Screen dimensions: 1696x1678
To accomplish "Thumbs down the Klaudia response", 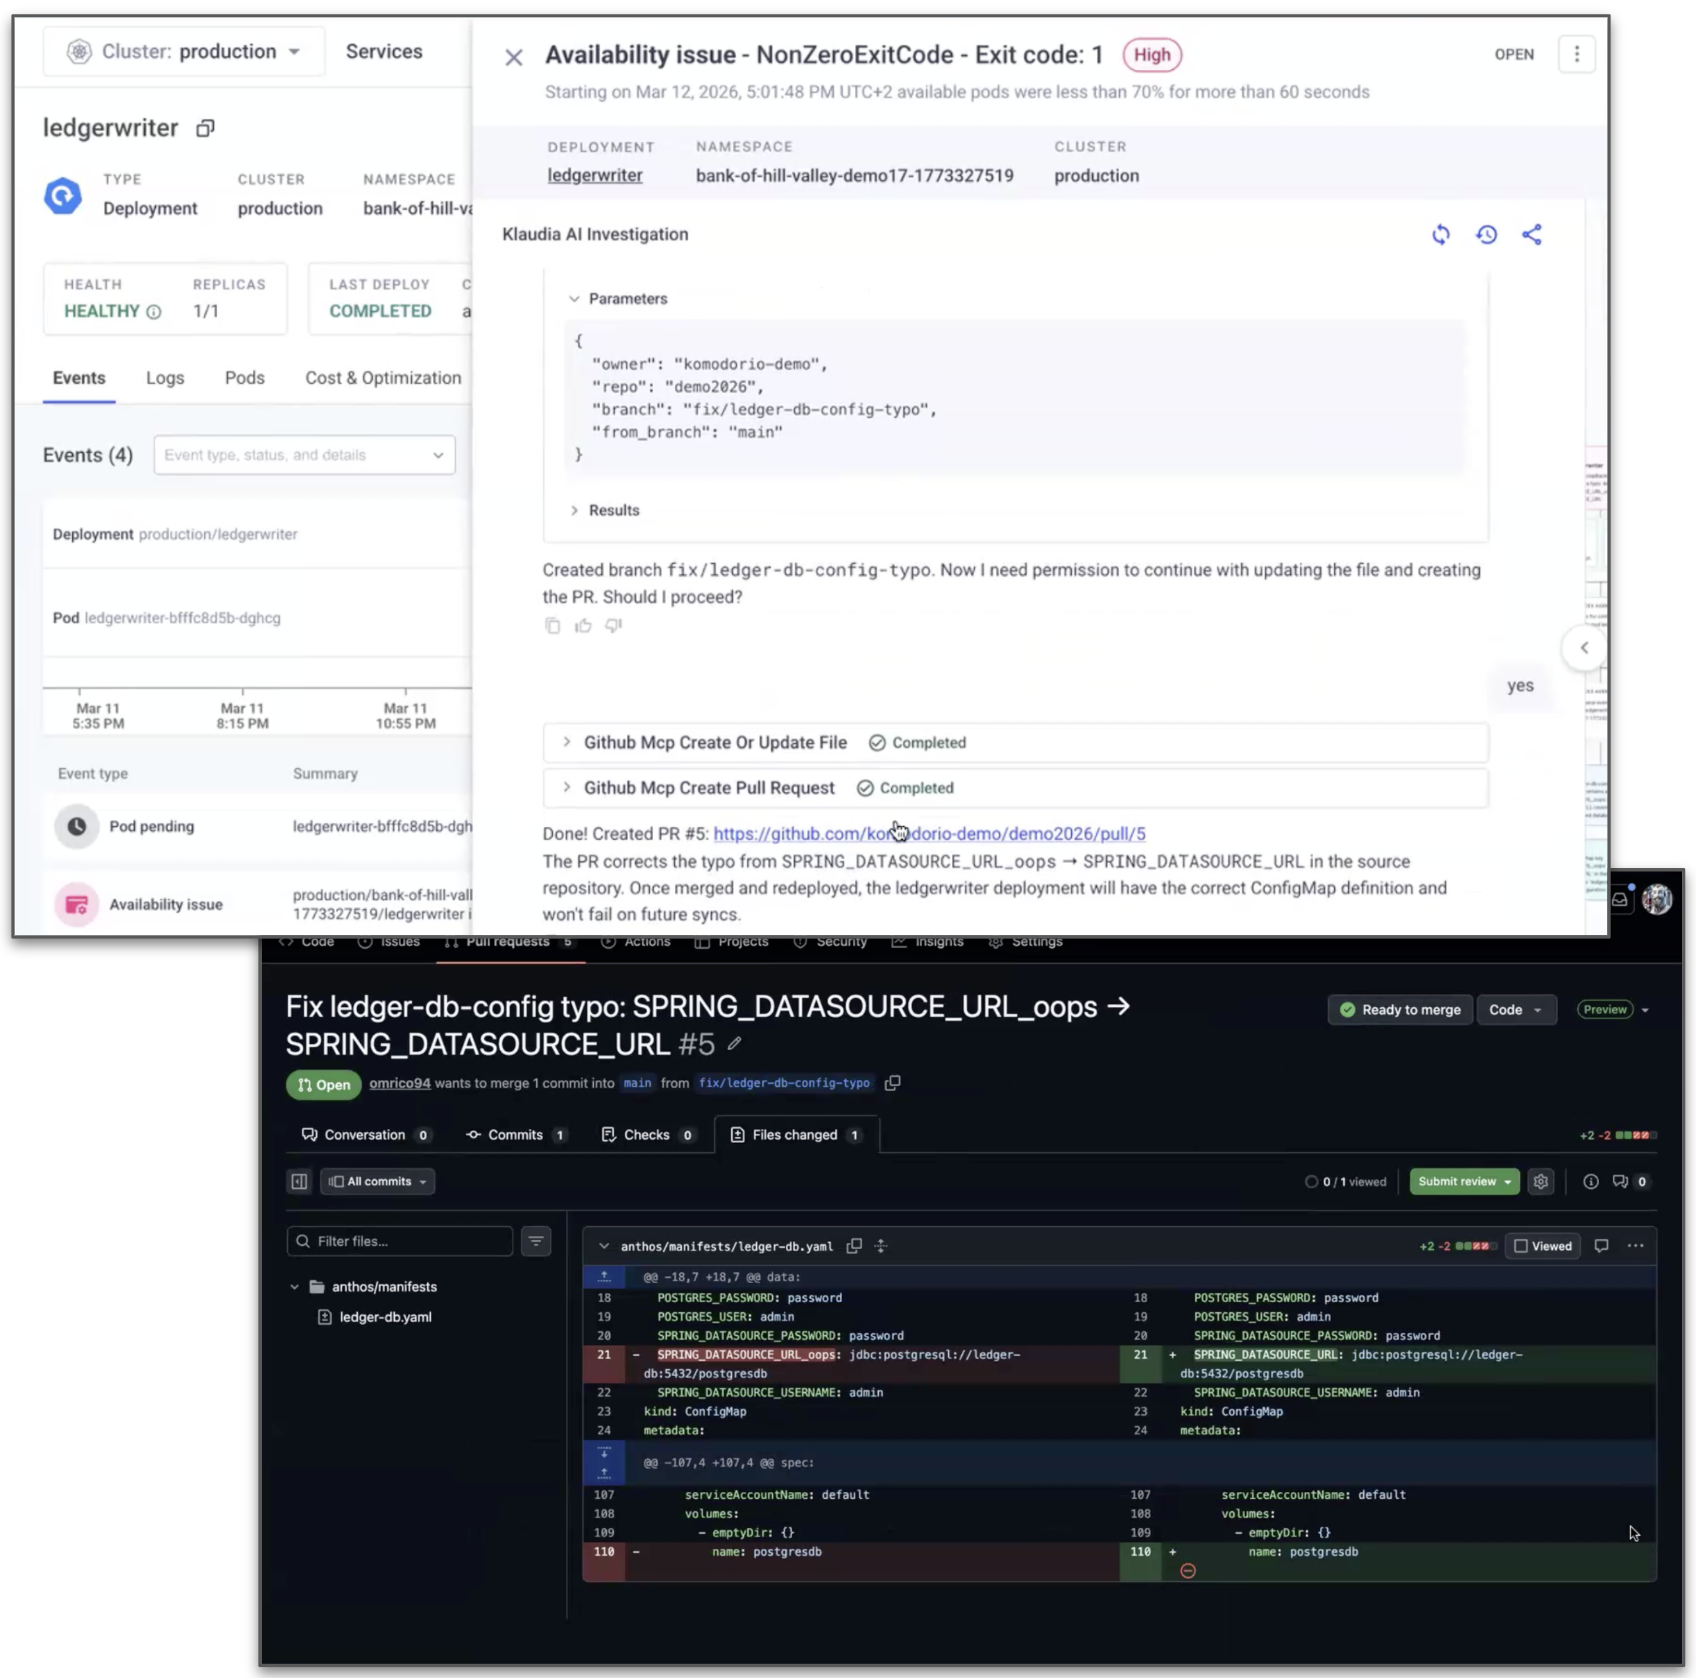I will [613, 626].
